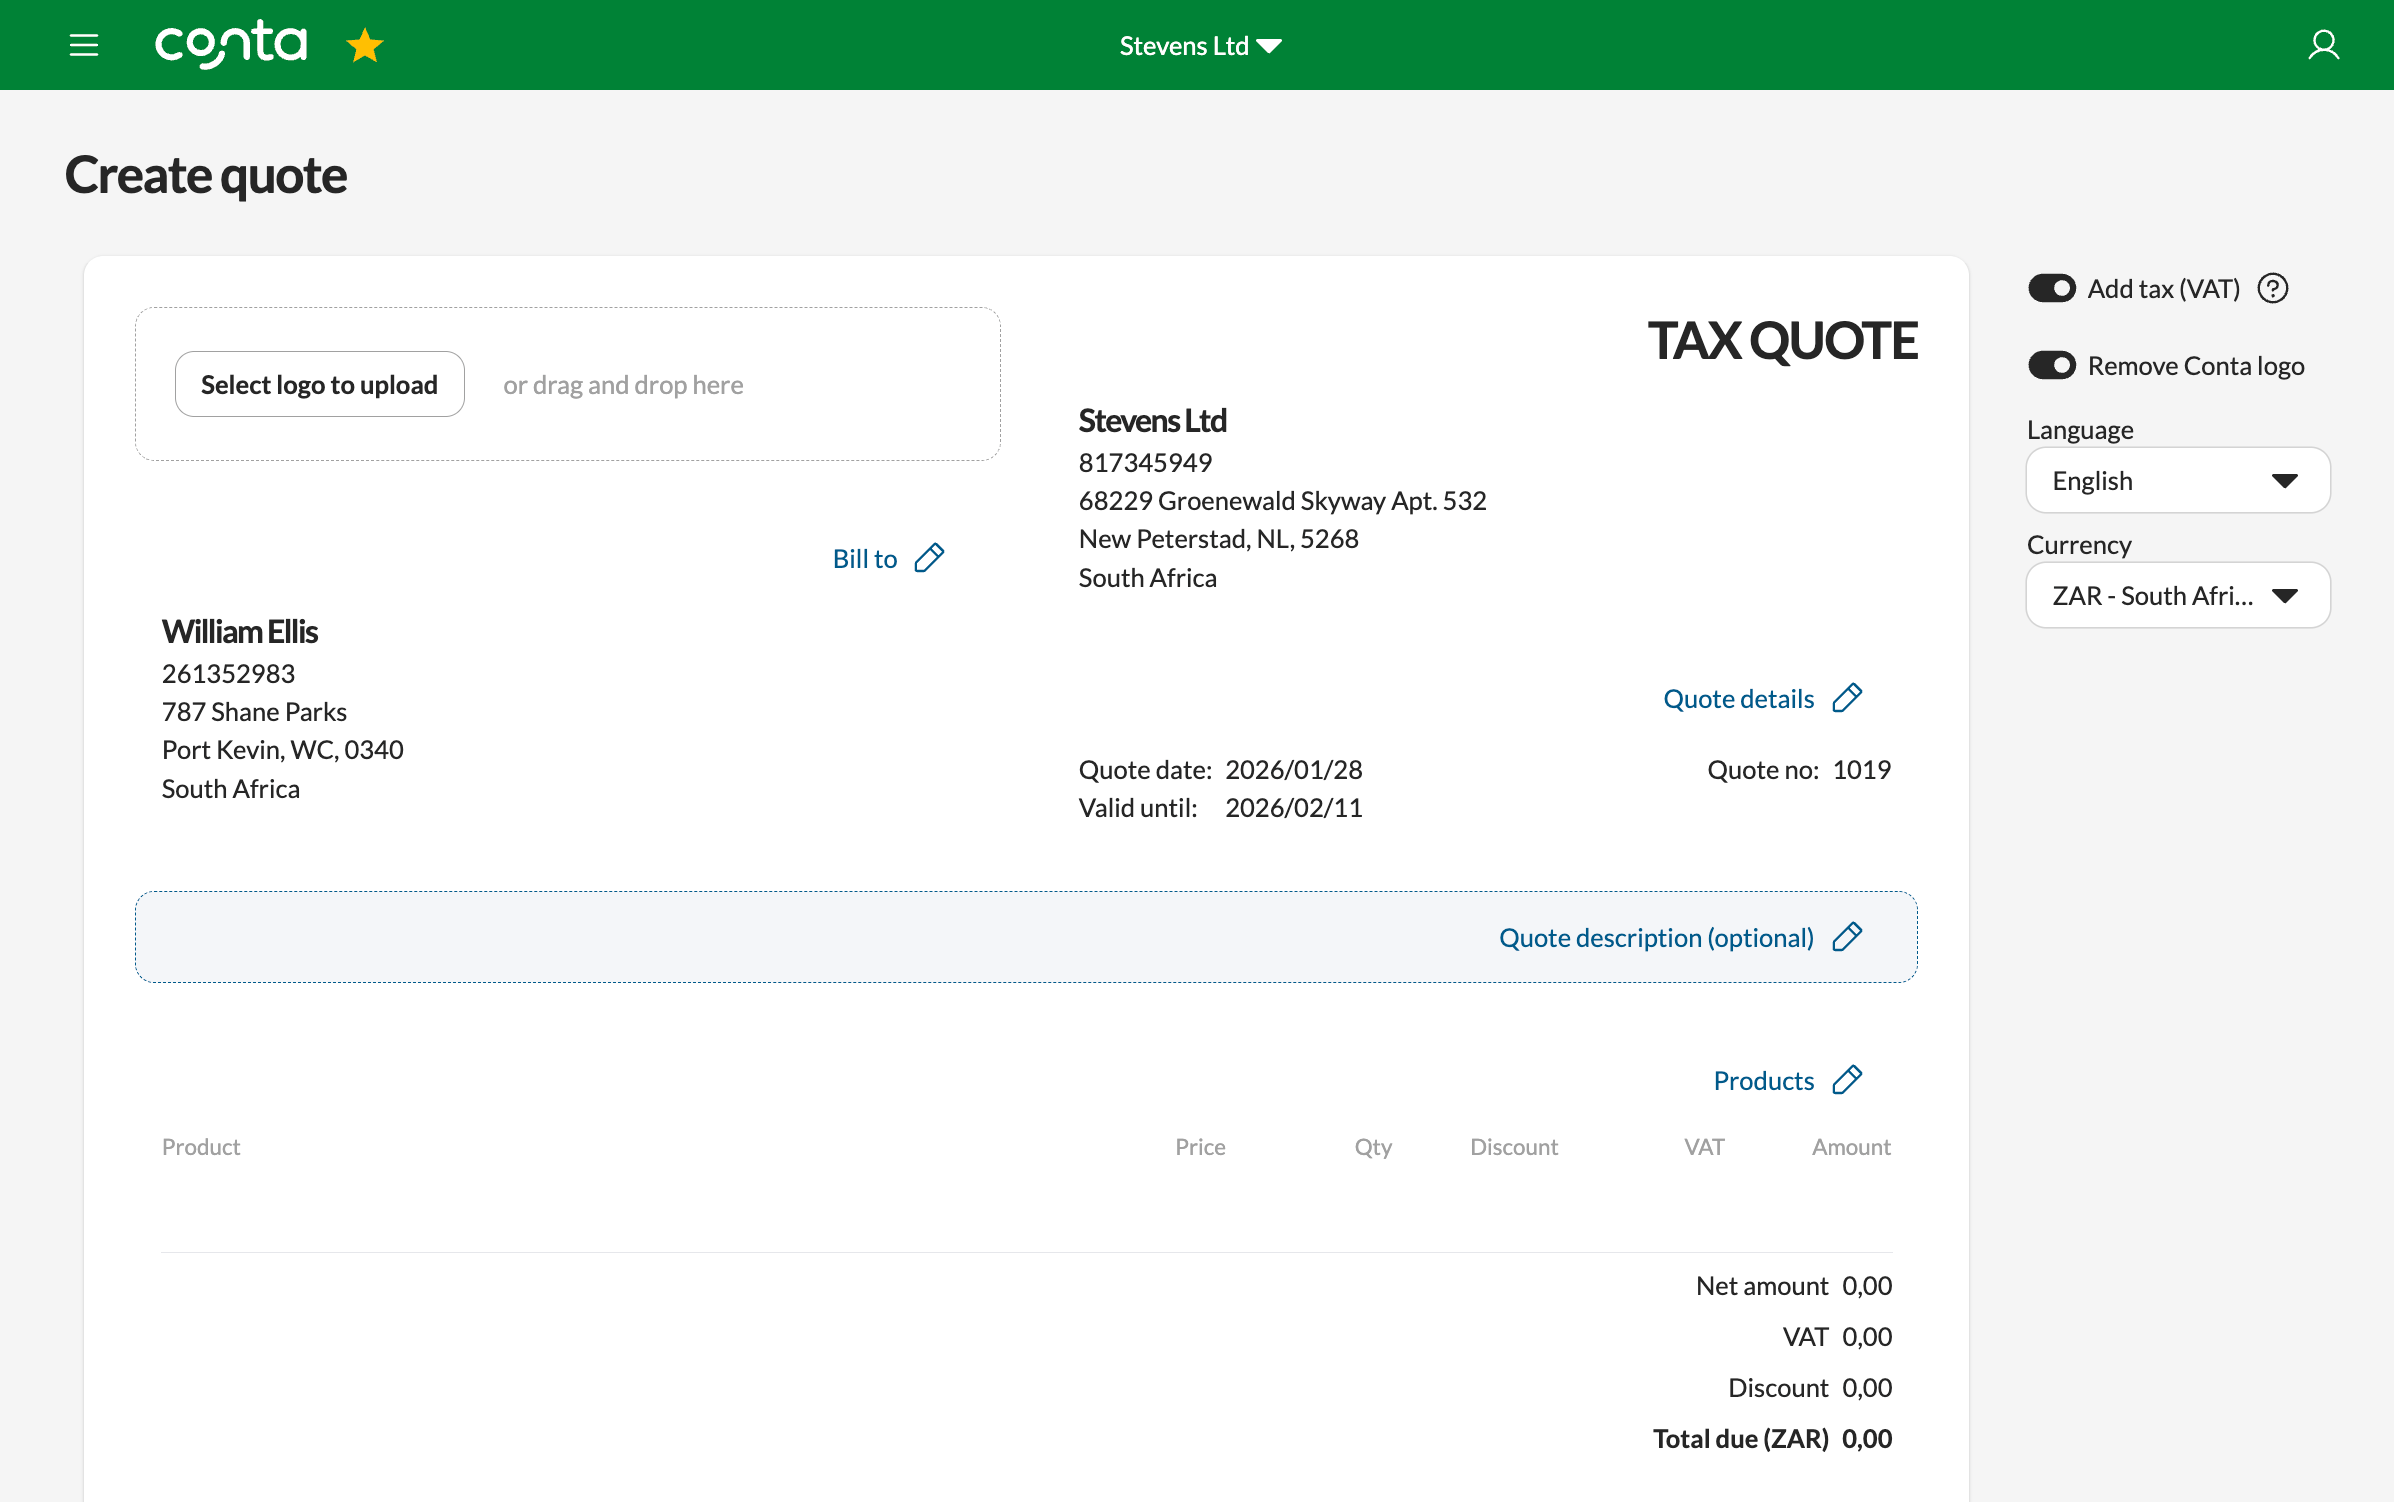The width and height of the screenshot is (2394, 1502).
Task: Open the VAT help question mark
Action: coord(2273,289)
